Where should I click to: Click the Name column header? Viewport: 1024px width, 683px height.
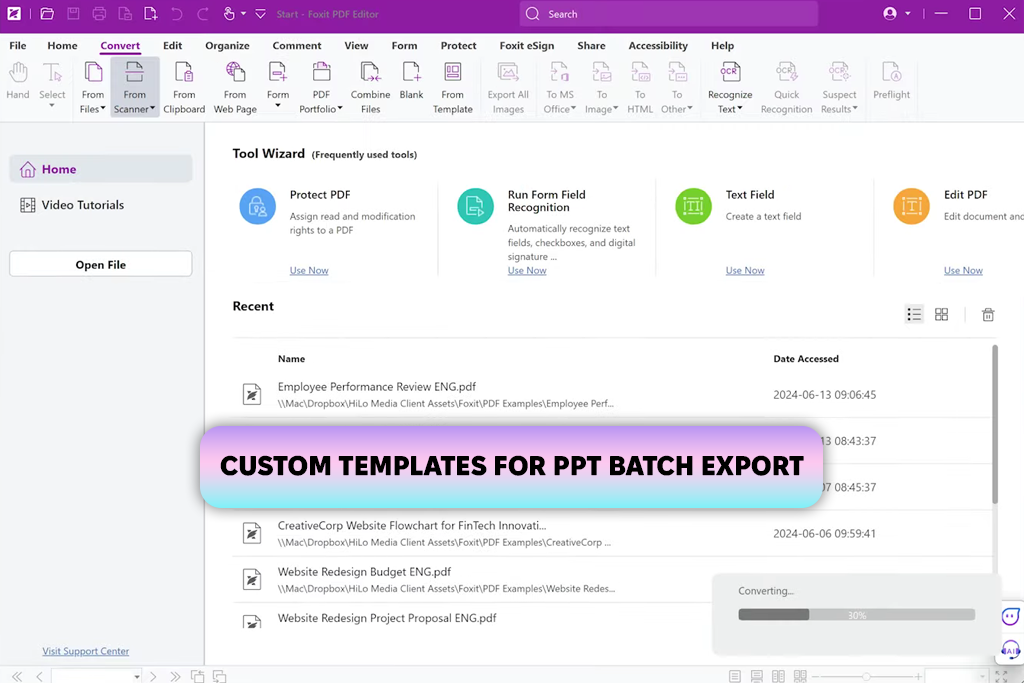291,358
